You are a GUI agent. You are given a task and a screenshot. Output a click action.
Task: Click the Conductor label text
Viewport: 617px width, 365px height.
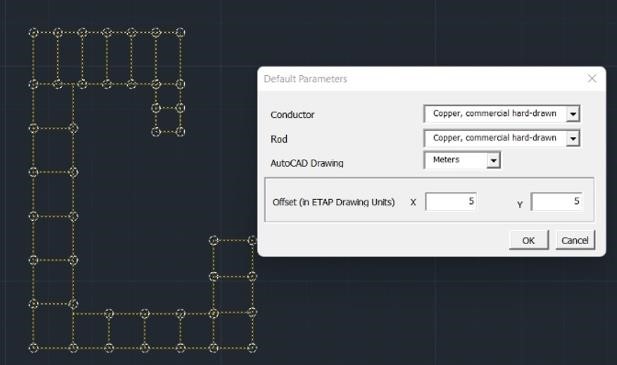pyautogui.click(x=292, y=114)
